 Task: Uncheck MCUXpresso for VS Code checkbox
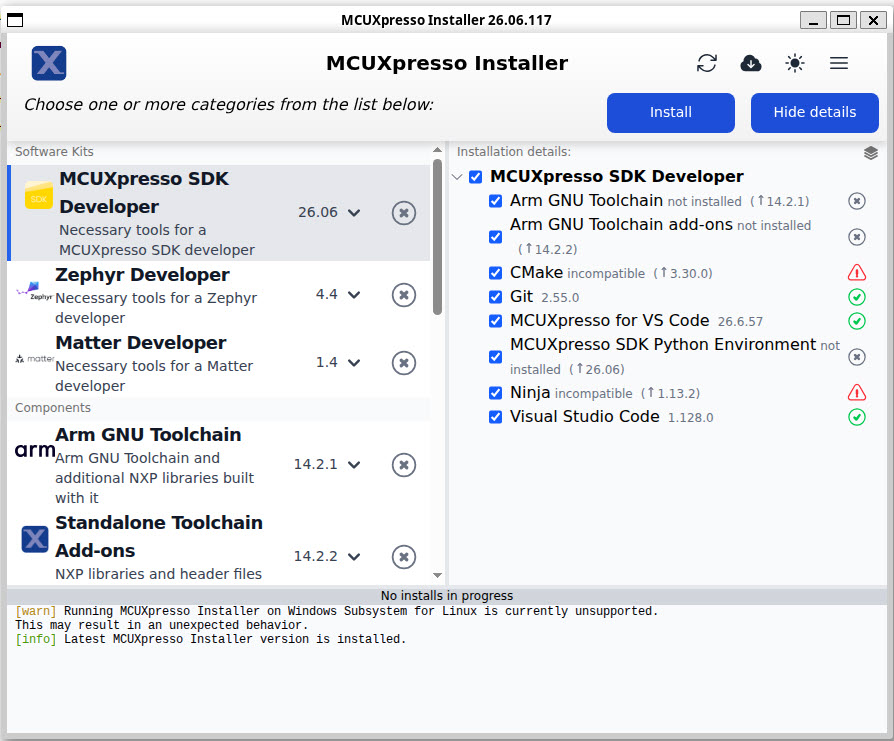[495, 321]
